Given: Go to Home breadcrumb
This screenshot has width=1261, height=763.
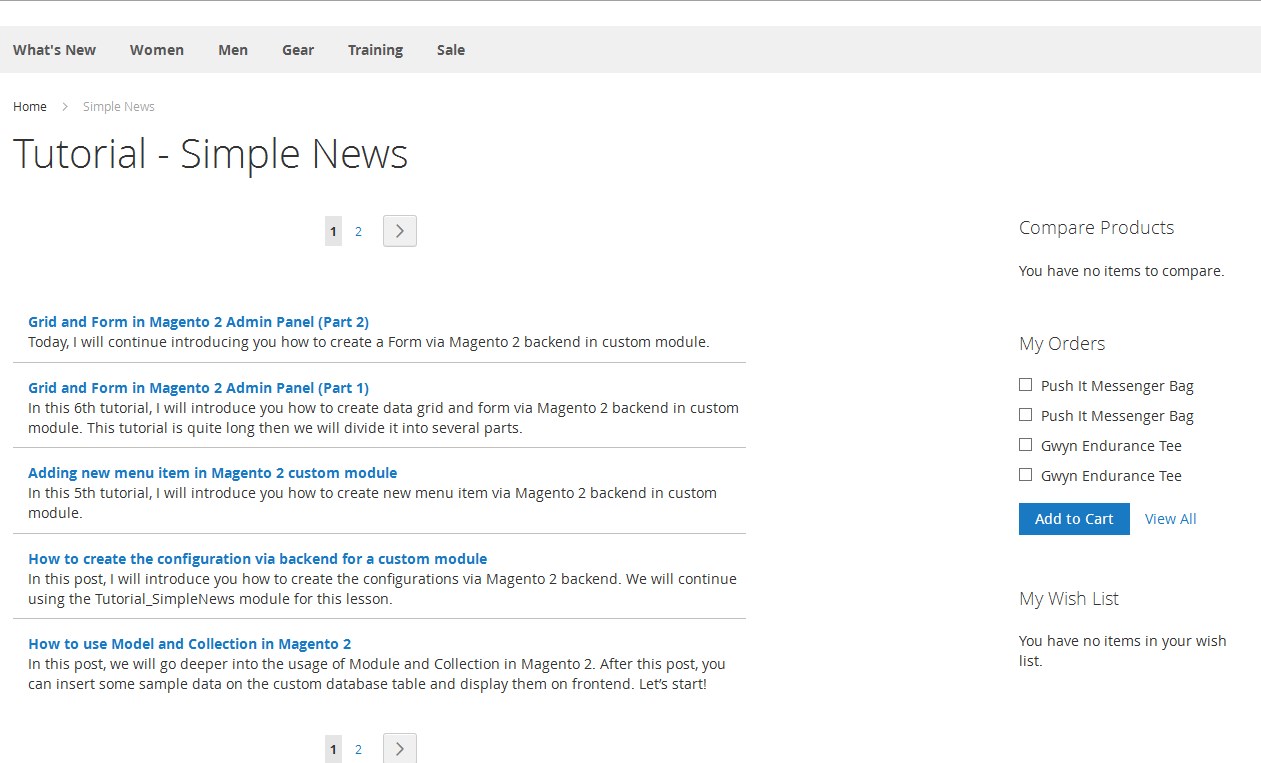Looking at the screenshot, I should [30, 107].
